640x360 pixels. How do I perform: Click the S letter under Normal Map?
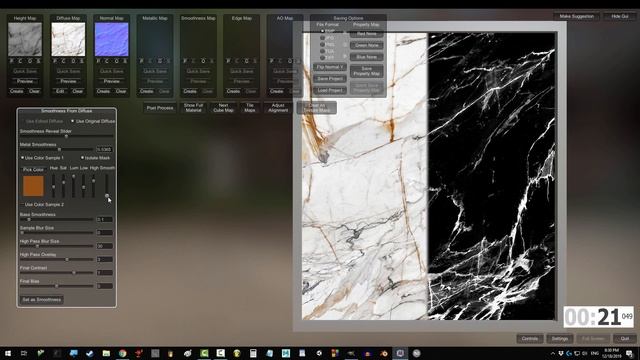point(125,61)
